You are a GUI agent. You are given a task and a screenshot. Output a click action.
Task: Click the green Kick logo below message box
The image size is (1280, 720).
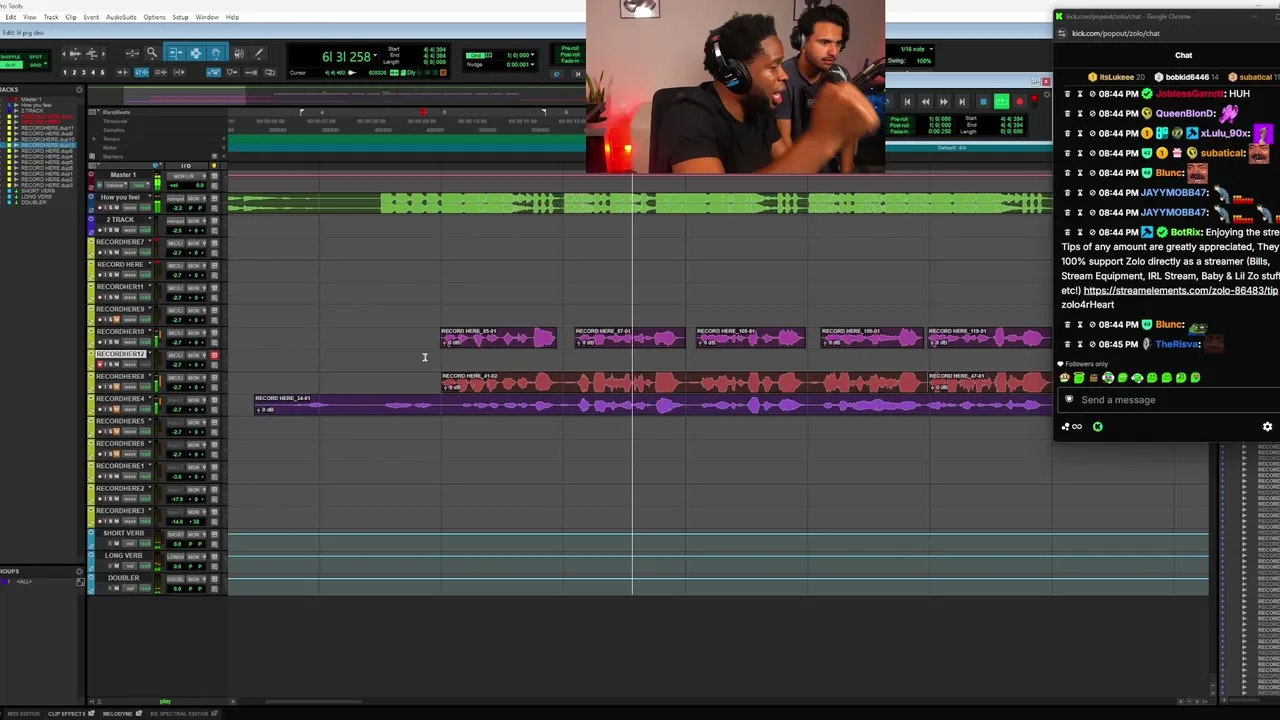(x=1097, y=427)
